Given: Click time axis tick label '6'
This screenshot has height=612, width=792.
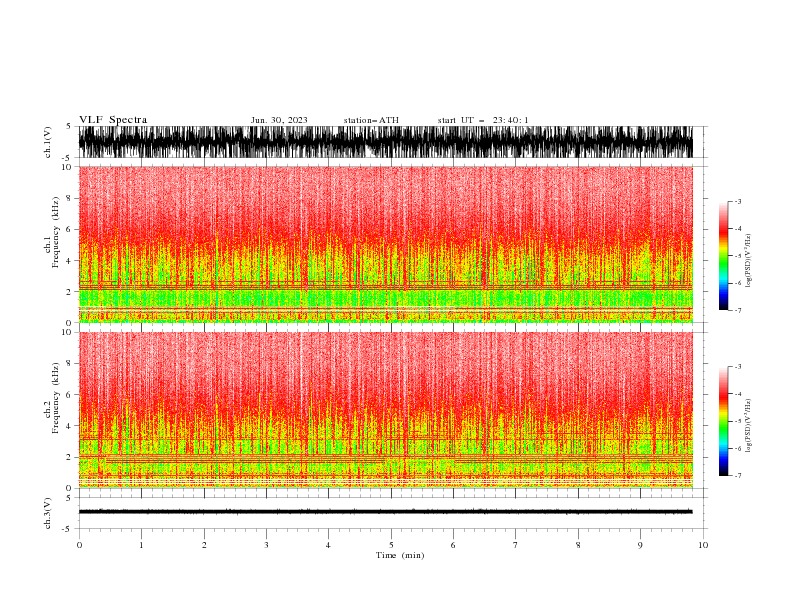Looking at the screenshot, I should pyautogui.click(x=453, y=545).
